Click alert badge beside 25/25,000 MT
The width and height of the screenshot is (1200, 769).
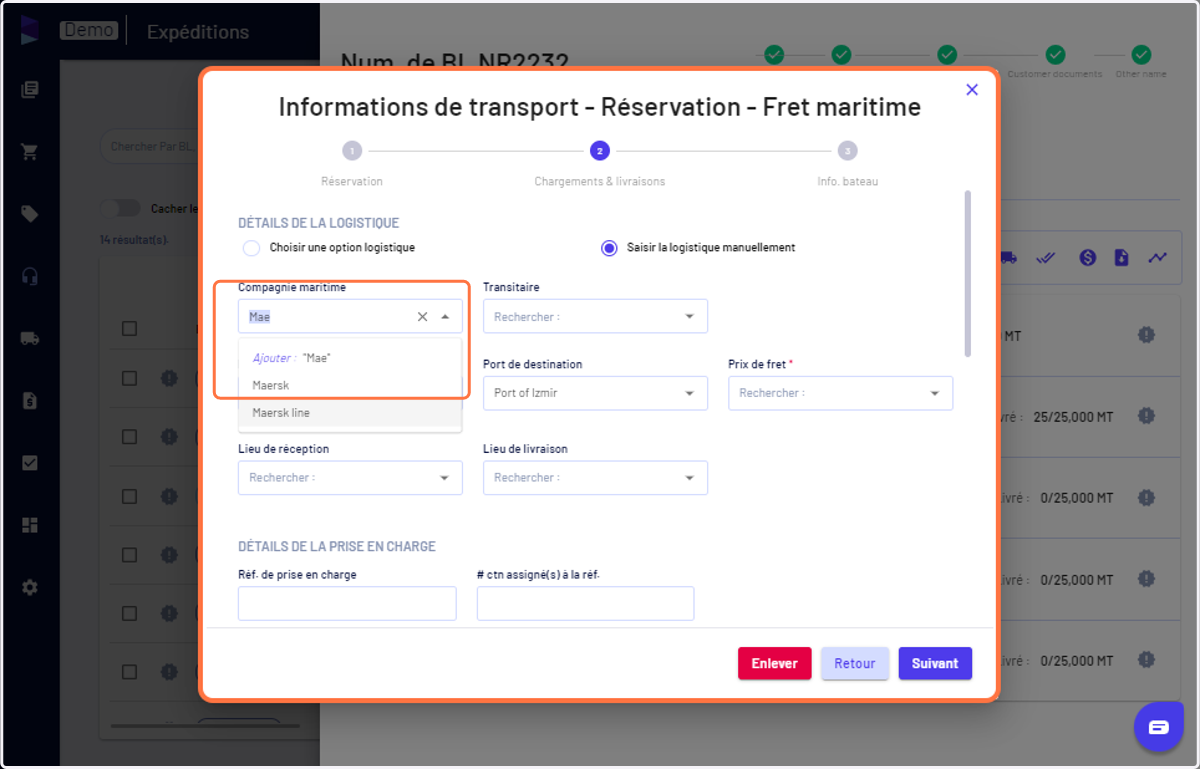tap(1146, 416)
